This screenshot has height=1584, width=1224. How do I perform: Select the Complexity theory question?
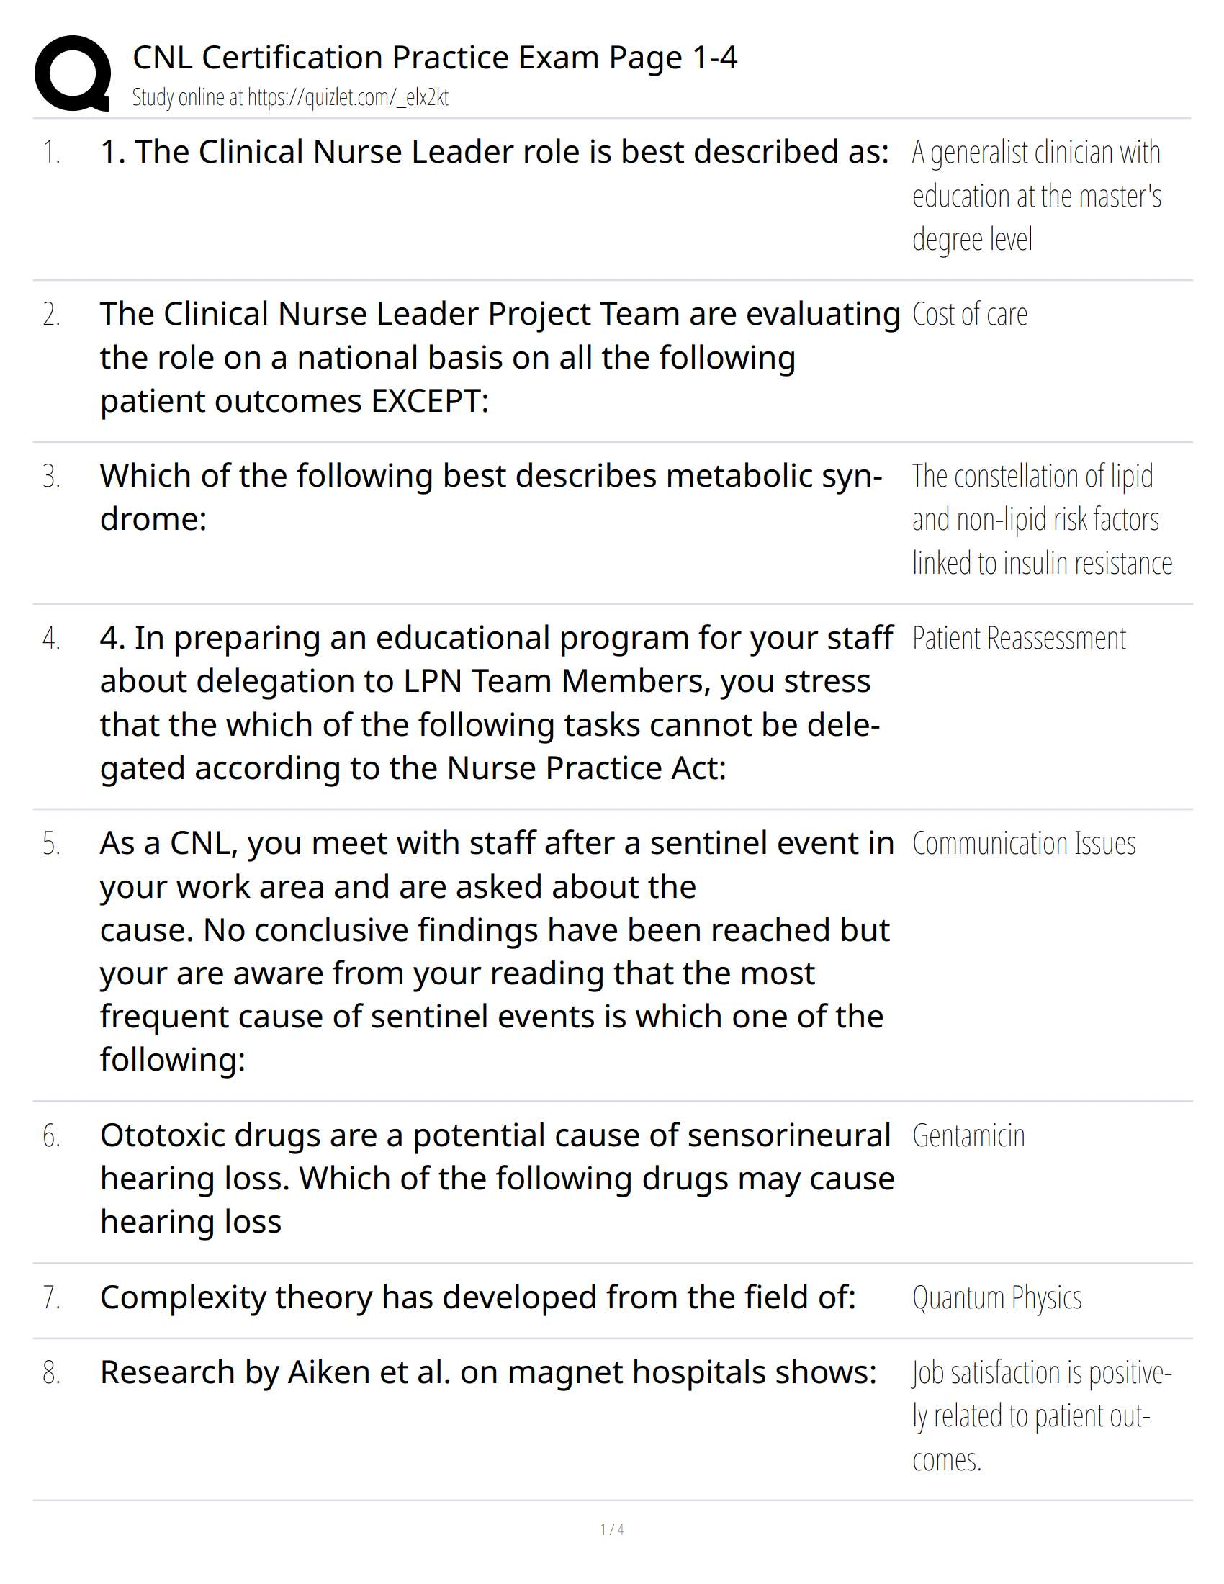[478, 1297]
